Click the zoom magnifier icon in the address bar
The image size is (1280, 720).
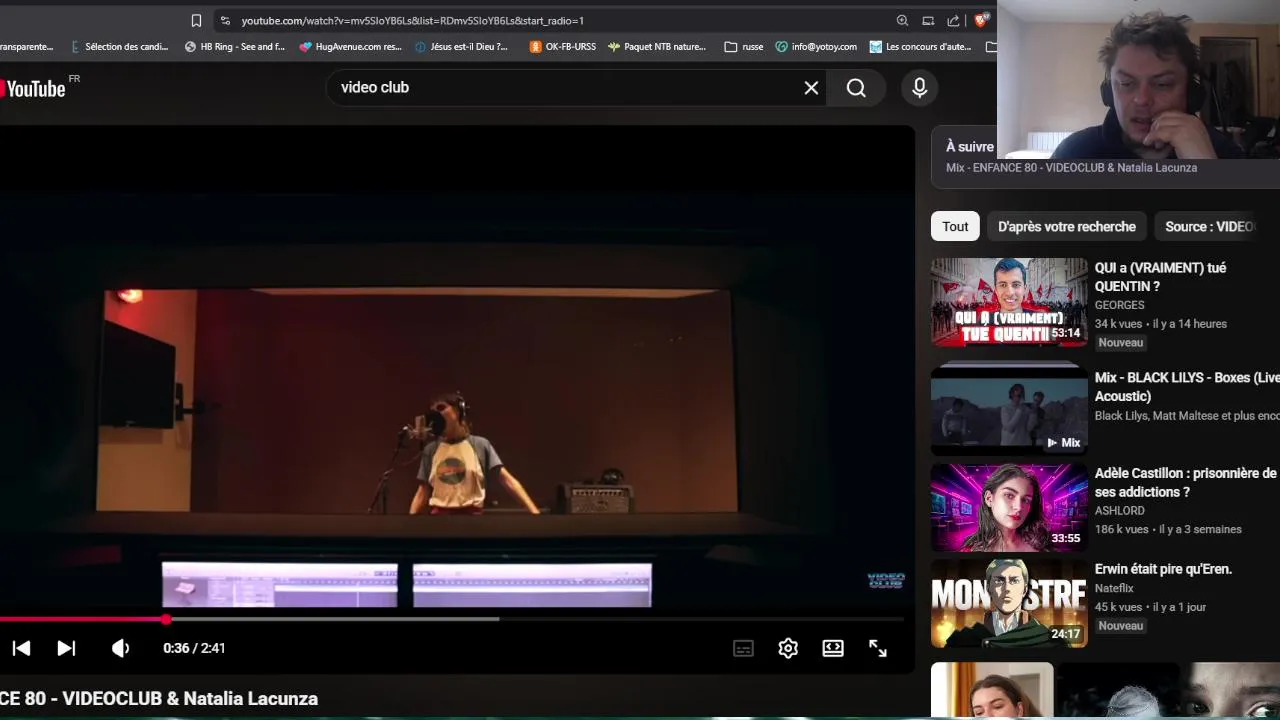pyautogui.click(x=902, y=20)
